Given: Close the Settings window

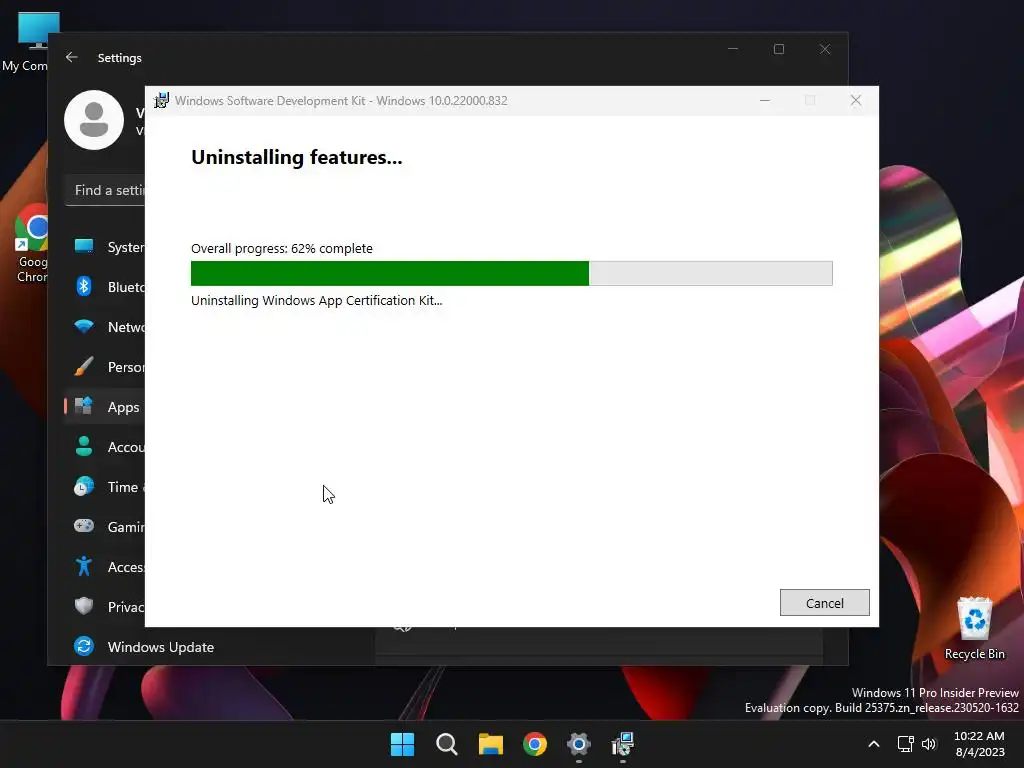Looking at the screenshot, I should 825,49.
